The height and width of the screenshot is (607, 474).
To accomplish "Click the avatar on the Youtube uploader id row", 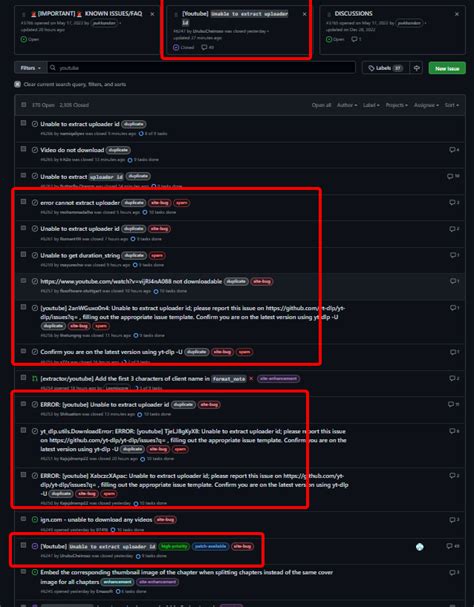I will (420, 547).
